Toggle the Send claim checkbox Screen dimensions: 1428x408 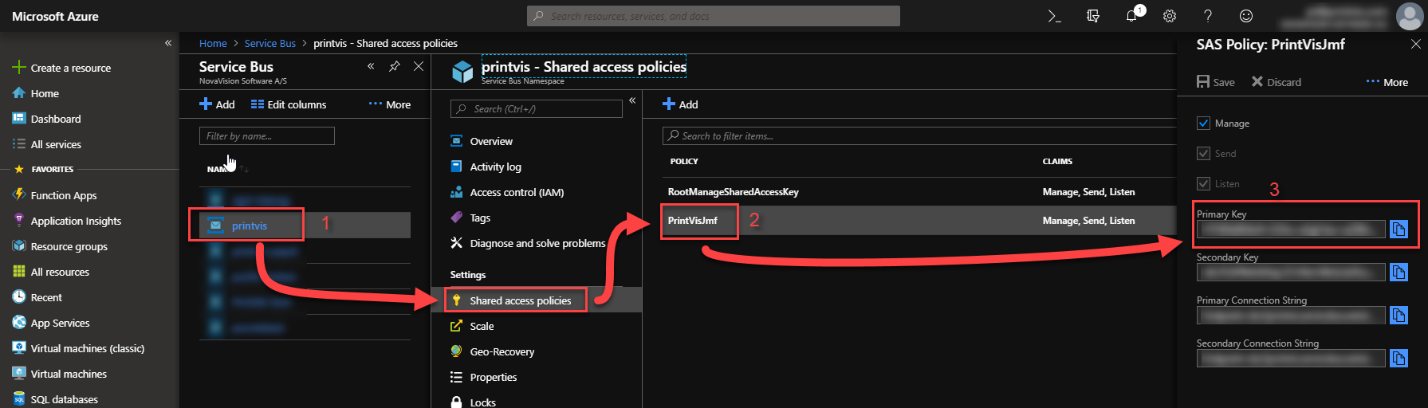(1204, 154)
